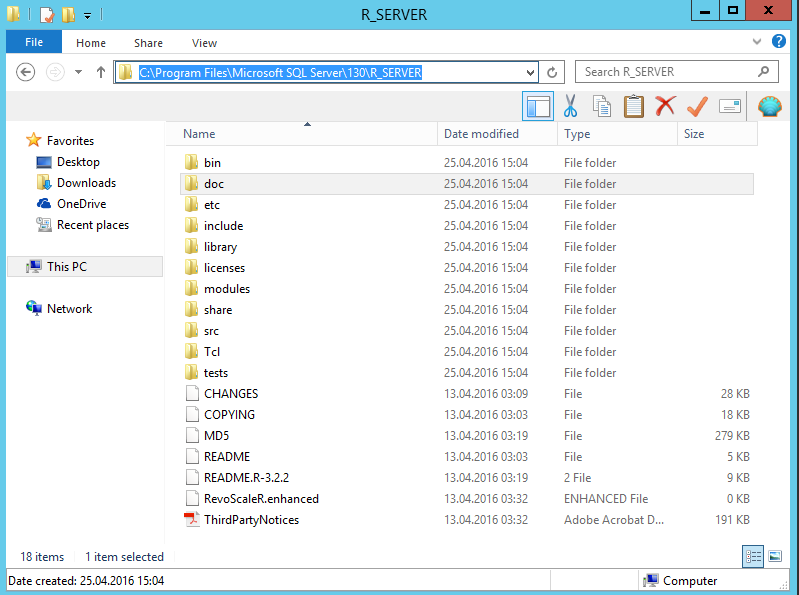Sort by the Type column header

tap(617, 133)
